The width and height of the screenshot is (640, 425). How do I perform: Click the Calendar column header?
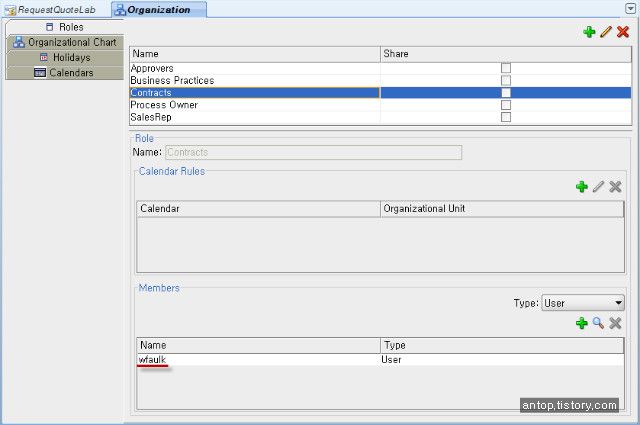point(258,209)
